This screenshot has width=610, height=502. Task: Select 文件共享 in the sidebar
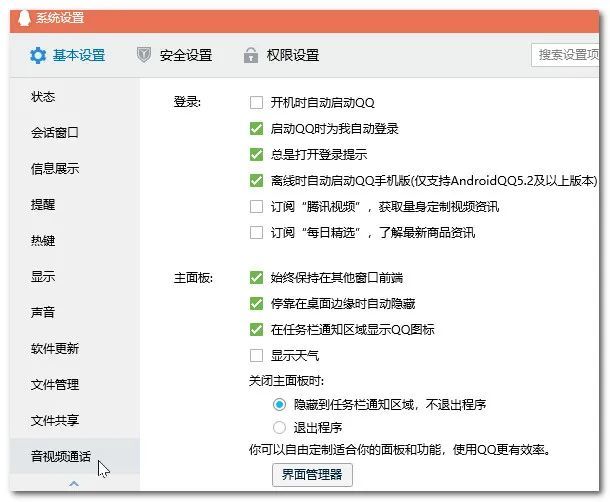[55, 420]
